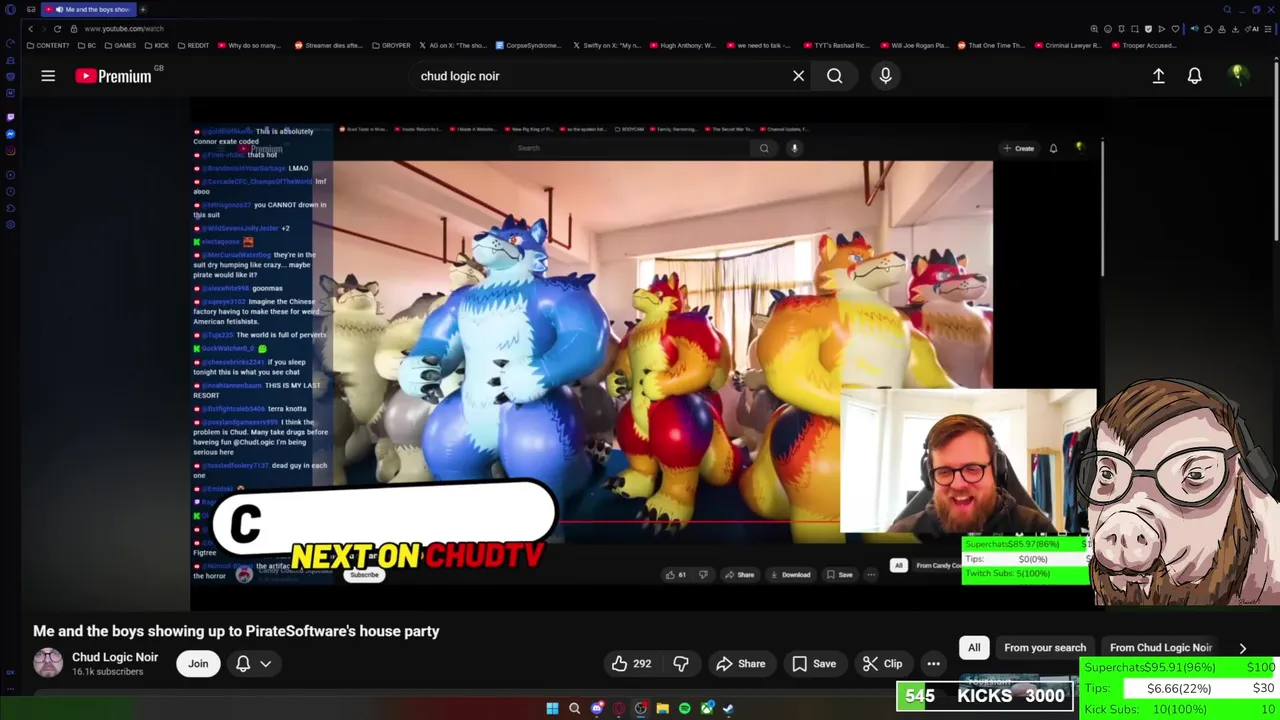Select 'From your search' chip

(1045, 647)
